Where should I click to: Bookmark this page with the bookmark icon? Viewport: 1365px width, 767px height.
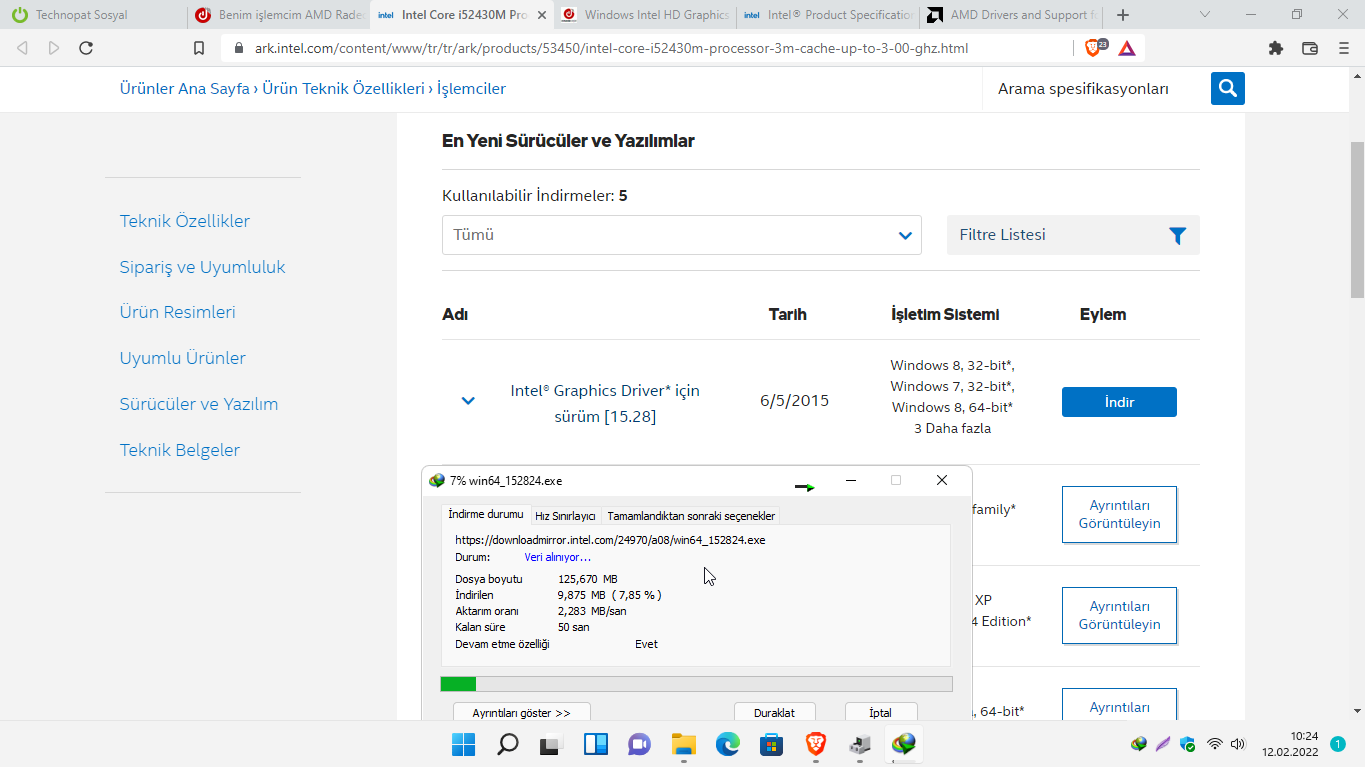(x=199, y=48)
